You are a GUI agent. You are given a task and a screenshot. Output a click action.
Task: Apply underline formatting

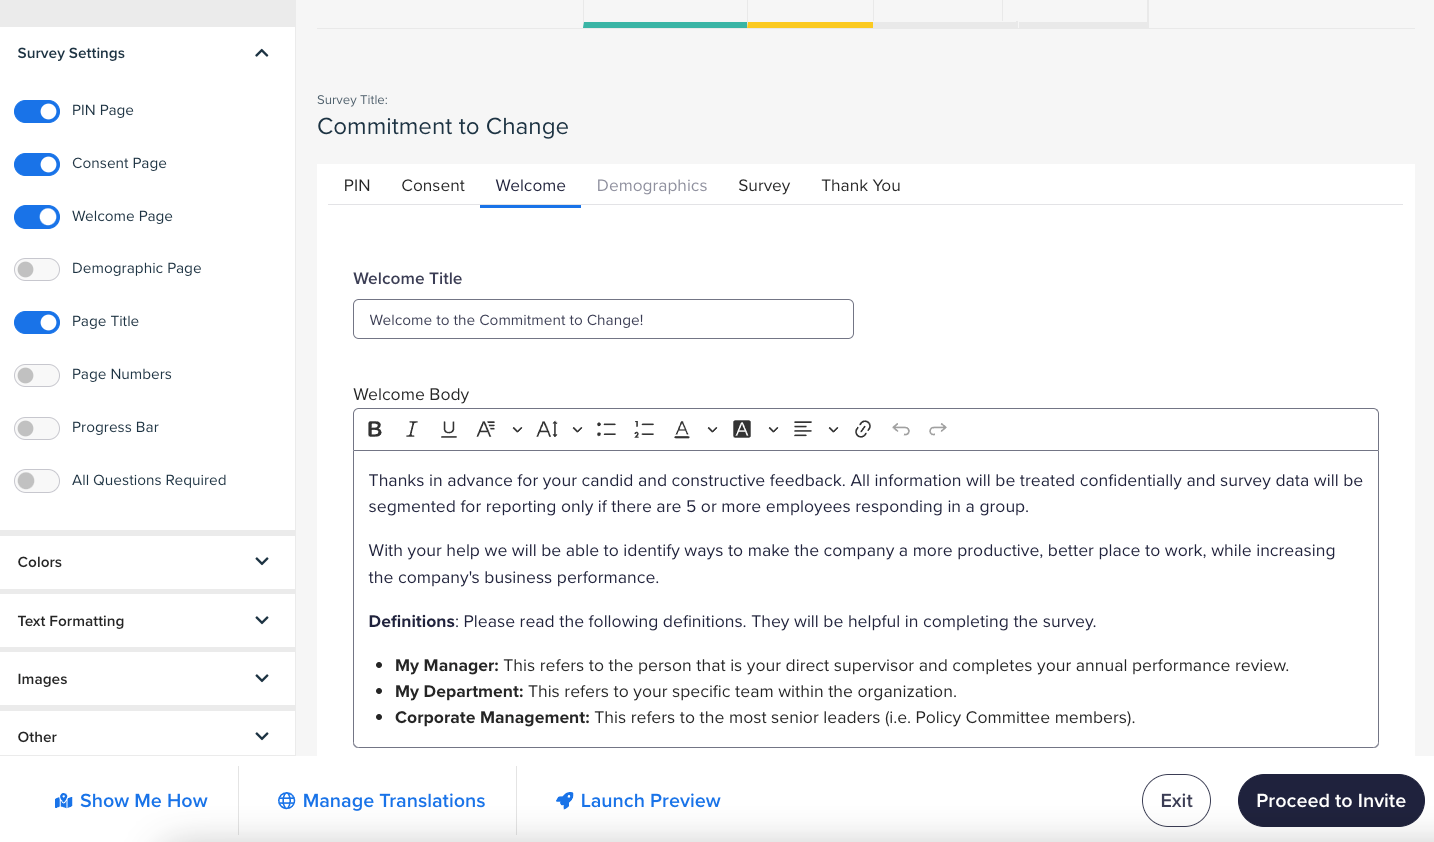pyautogui.click(x=449, y=429)
